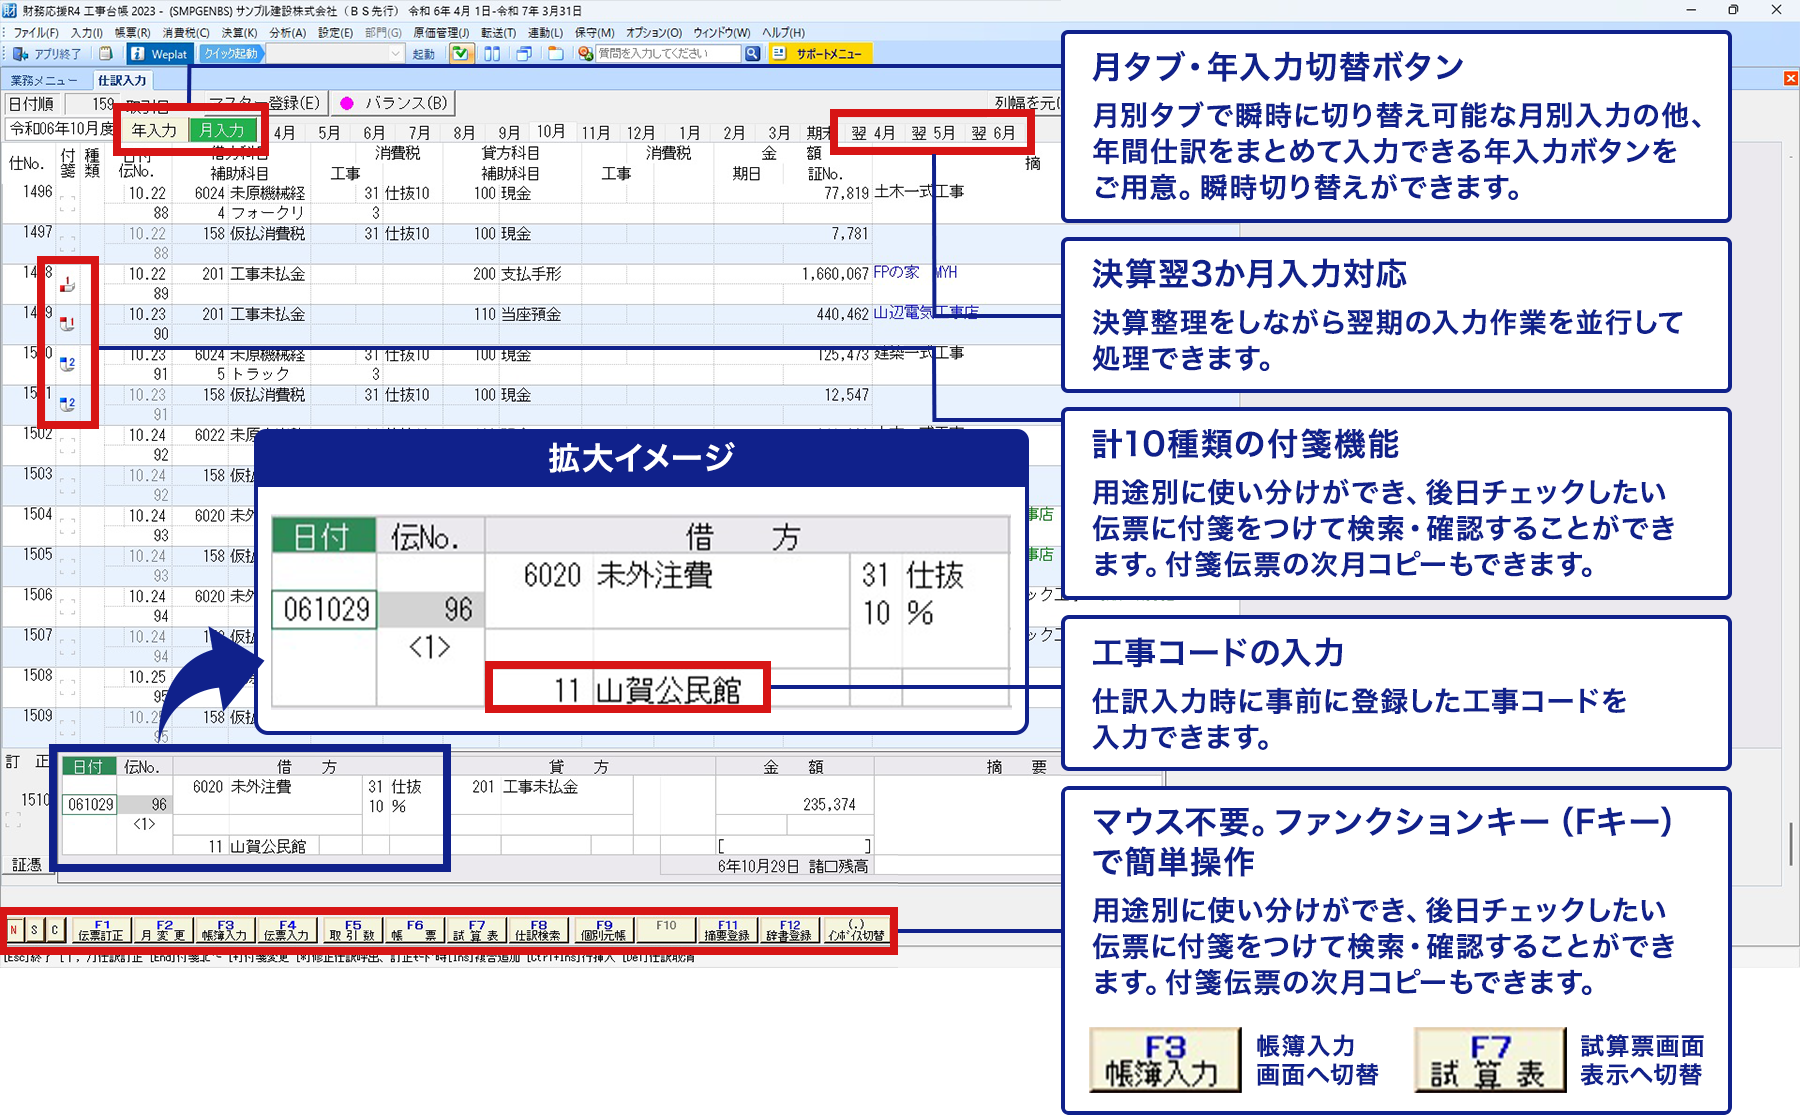Screen dimensions: 1800x1115
Task: Open the 消費税(C) menu
Action: pyautogui.click(x=186, y=33)
